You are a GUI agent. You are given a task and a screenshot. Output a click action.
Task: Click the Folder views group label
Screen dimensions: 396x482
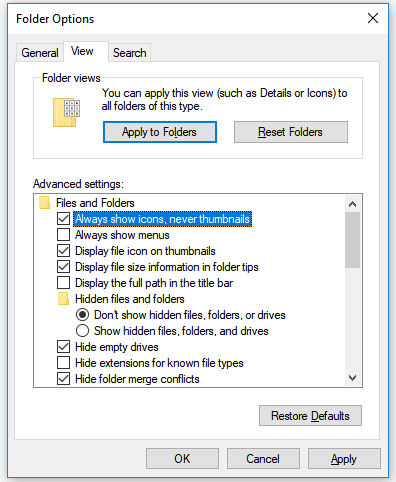point(71,78)
